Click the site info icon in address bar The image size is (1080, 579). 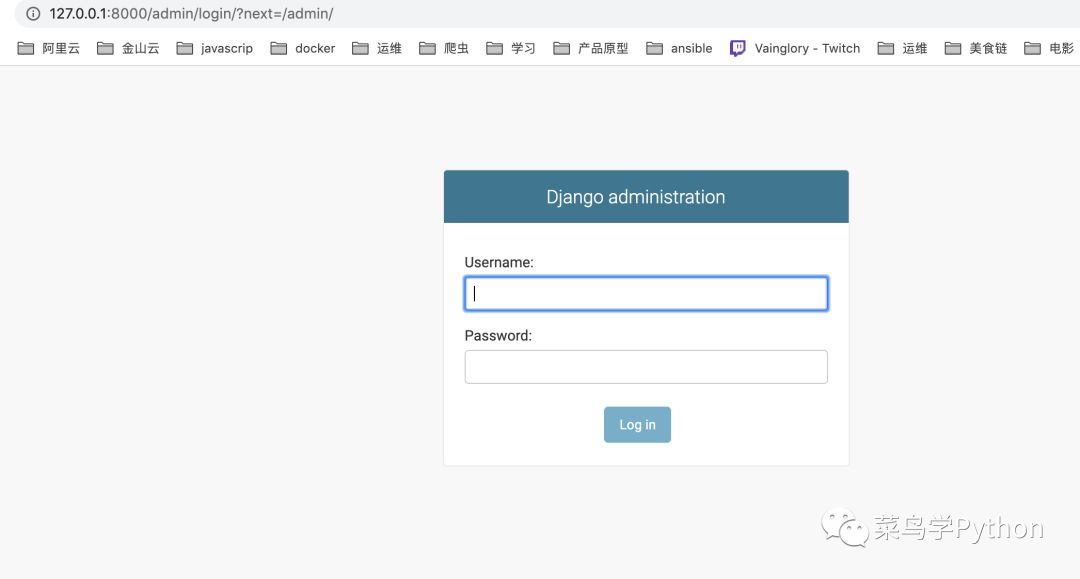(x=33, y=14)
